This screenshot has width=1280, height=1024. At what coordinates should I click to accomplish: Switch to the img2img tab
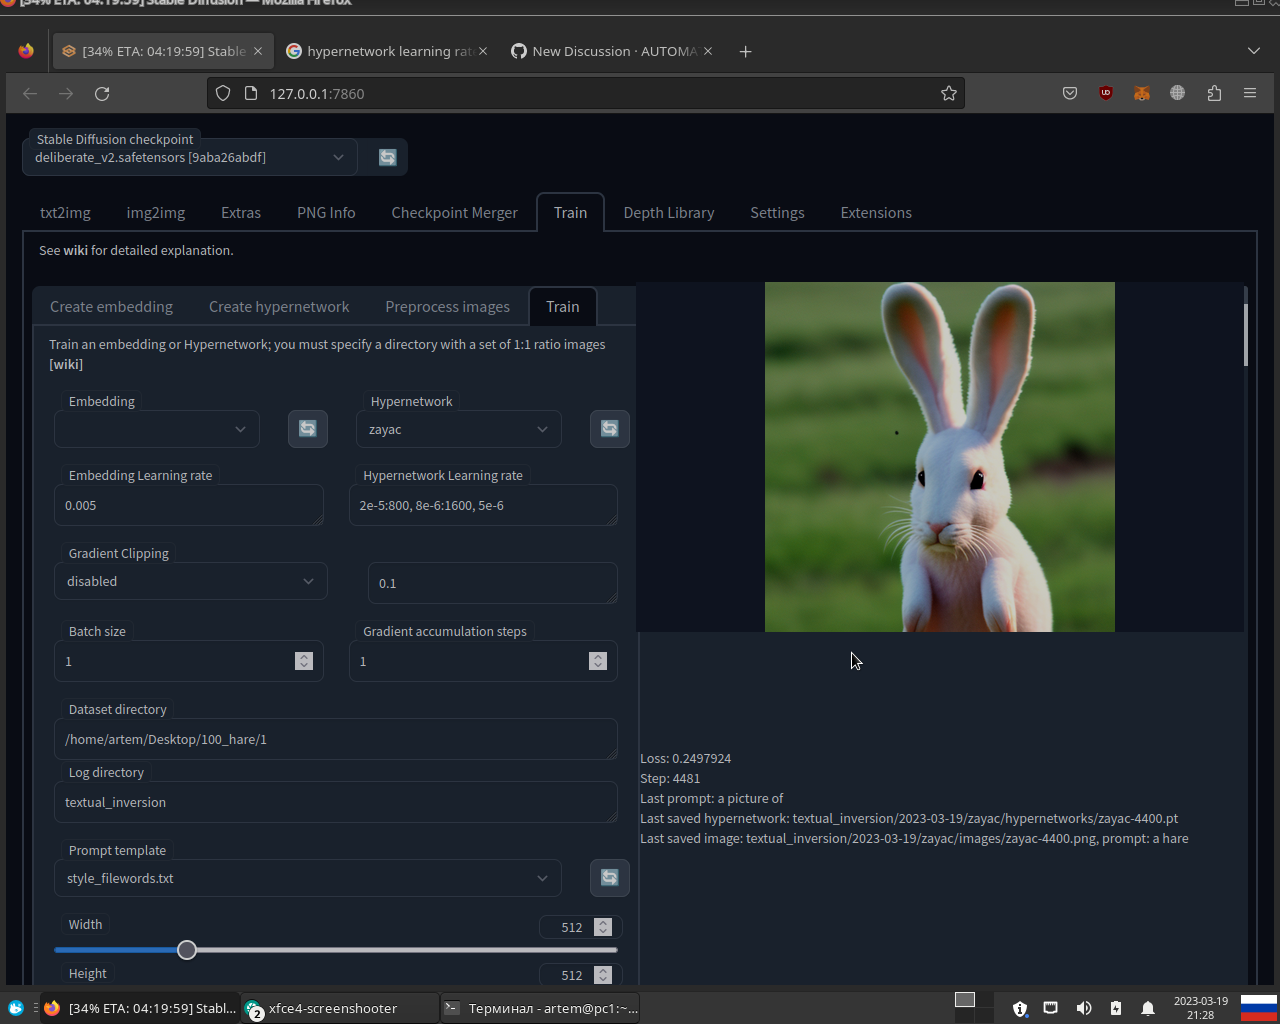pos(156,212)
